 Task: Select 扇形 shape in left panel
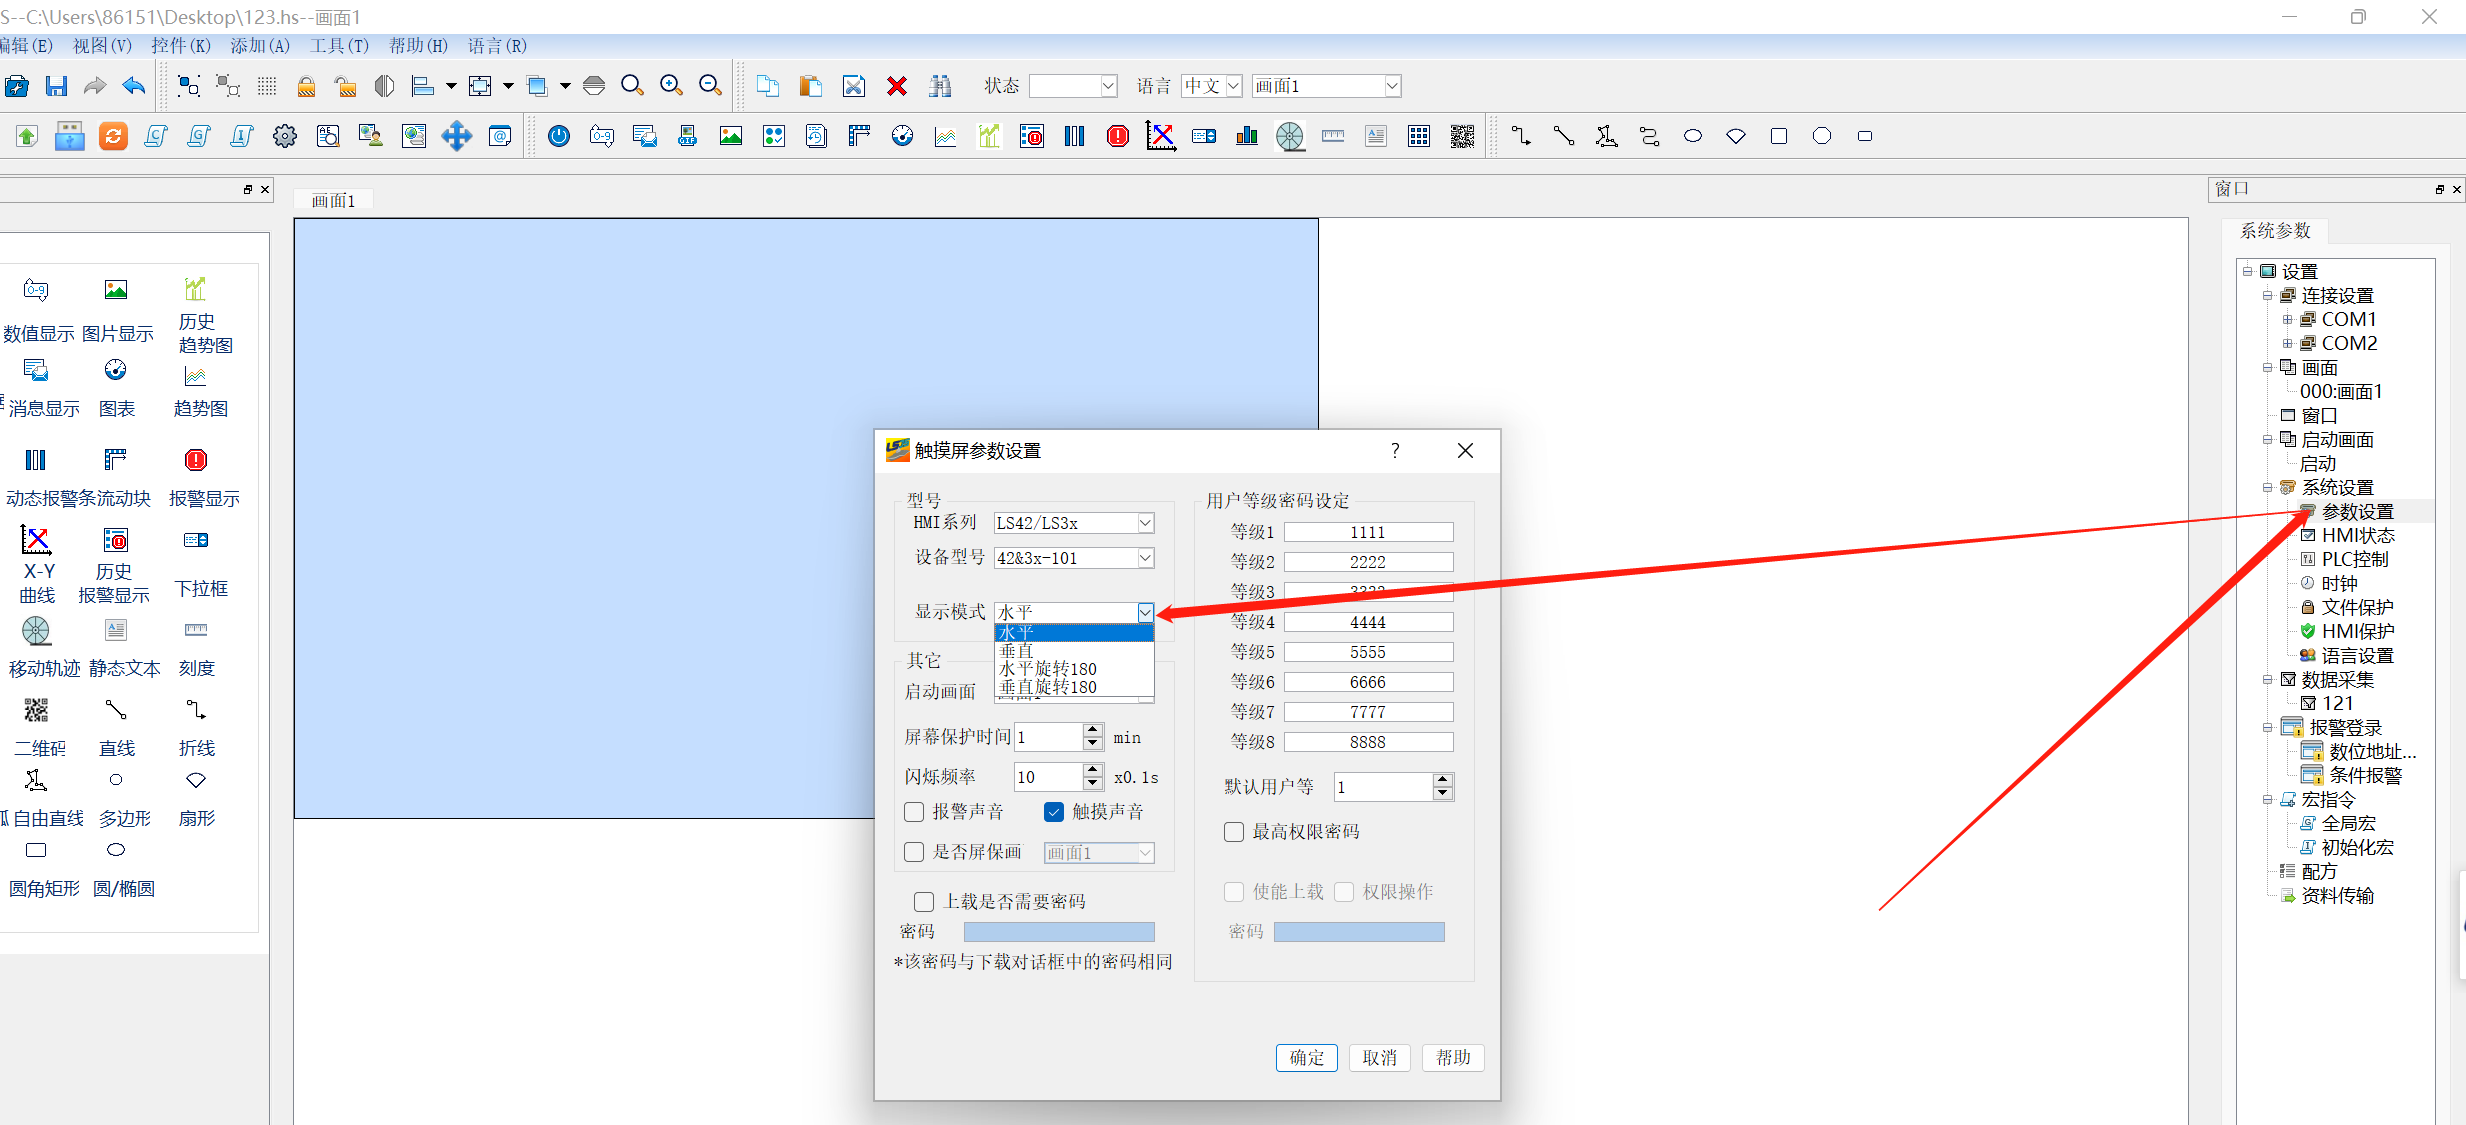tap(196, 800)
